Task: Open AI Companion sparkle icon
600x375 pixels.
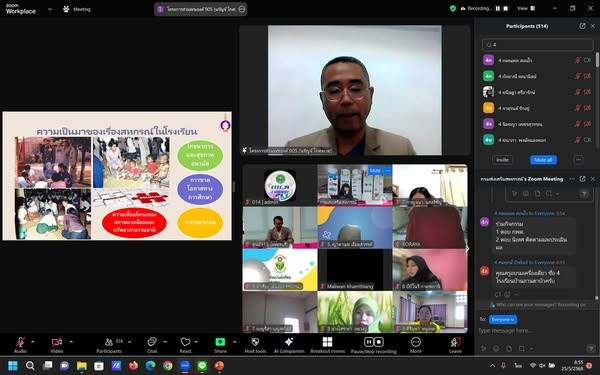Action: (289, 342)
